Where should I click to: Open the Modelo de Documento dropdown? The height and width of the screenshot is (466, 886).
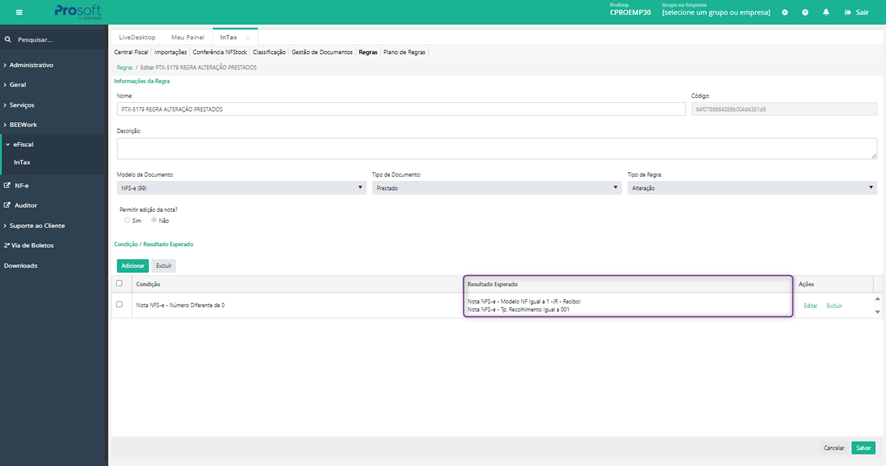click(x=241, y=188)
